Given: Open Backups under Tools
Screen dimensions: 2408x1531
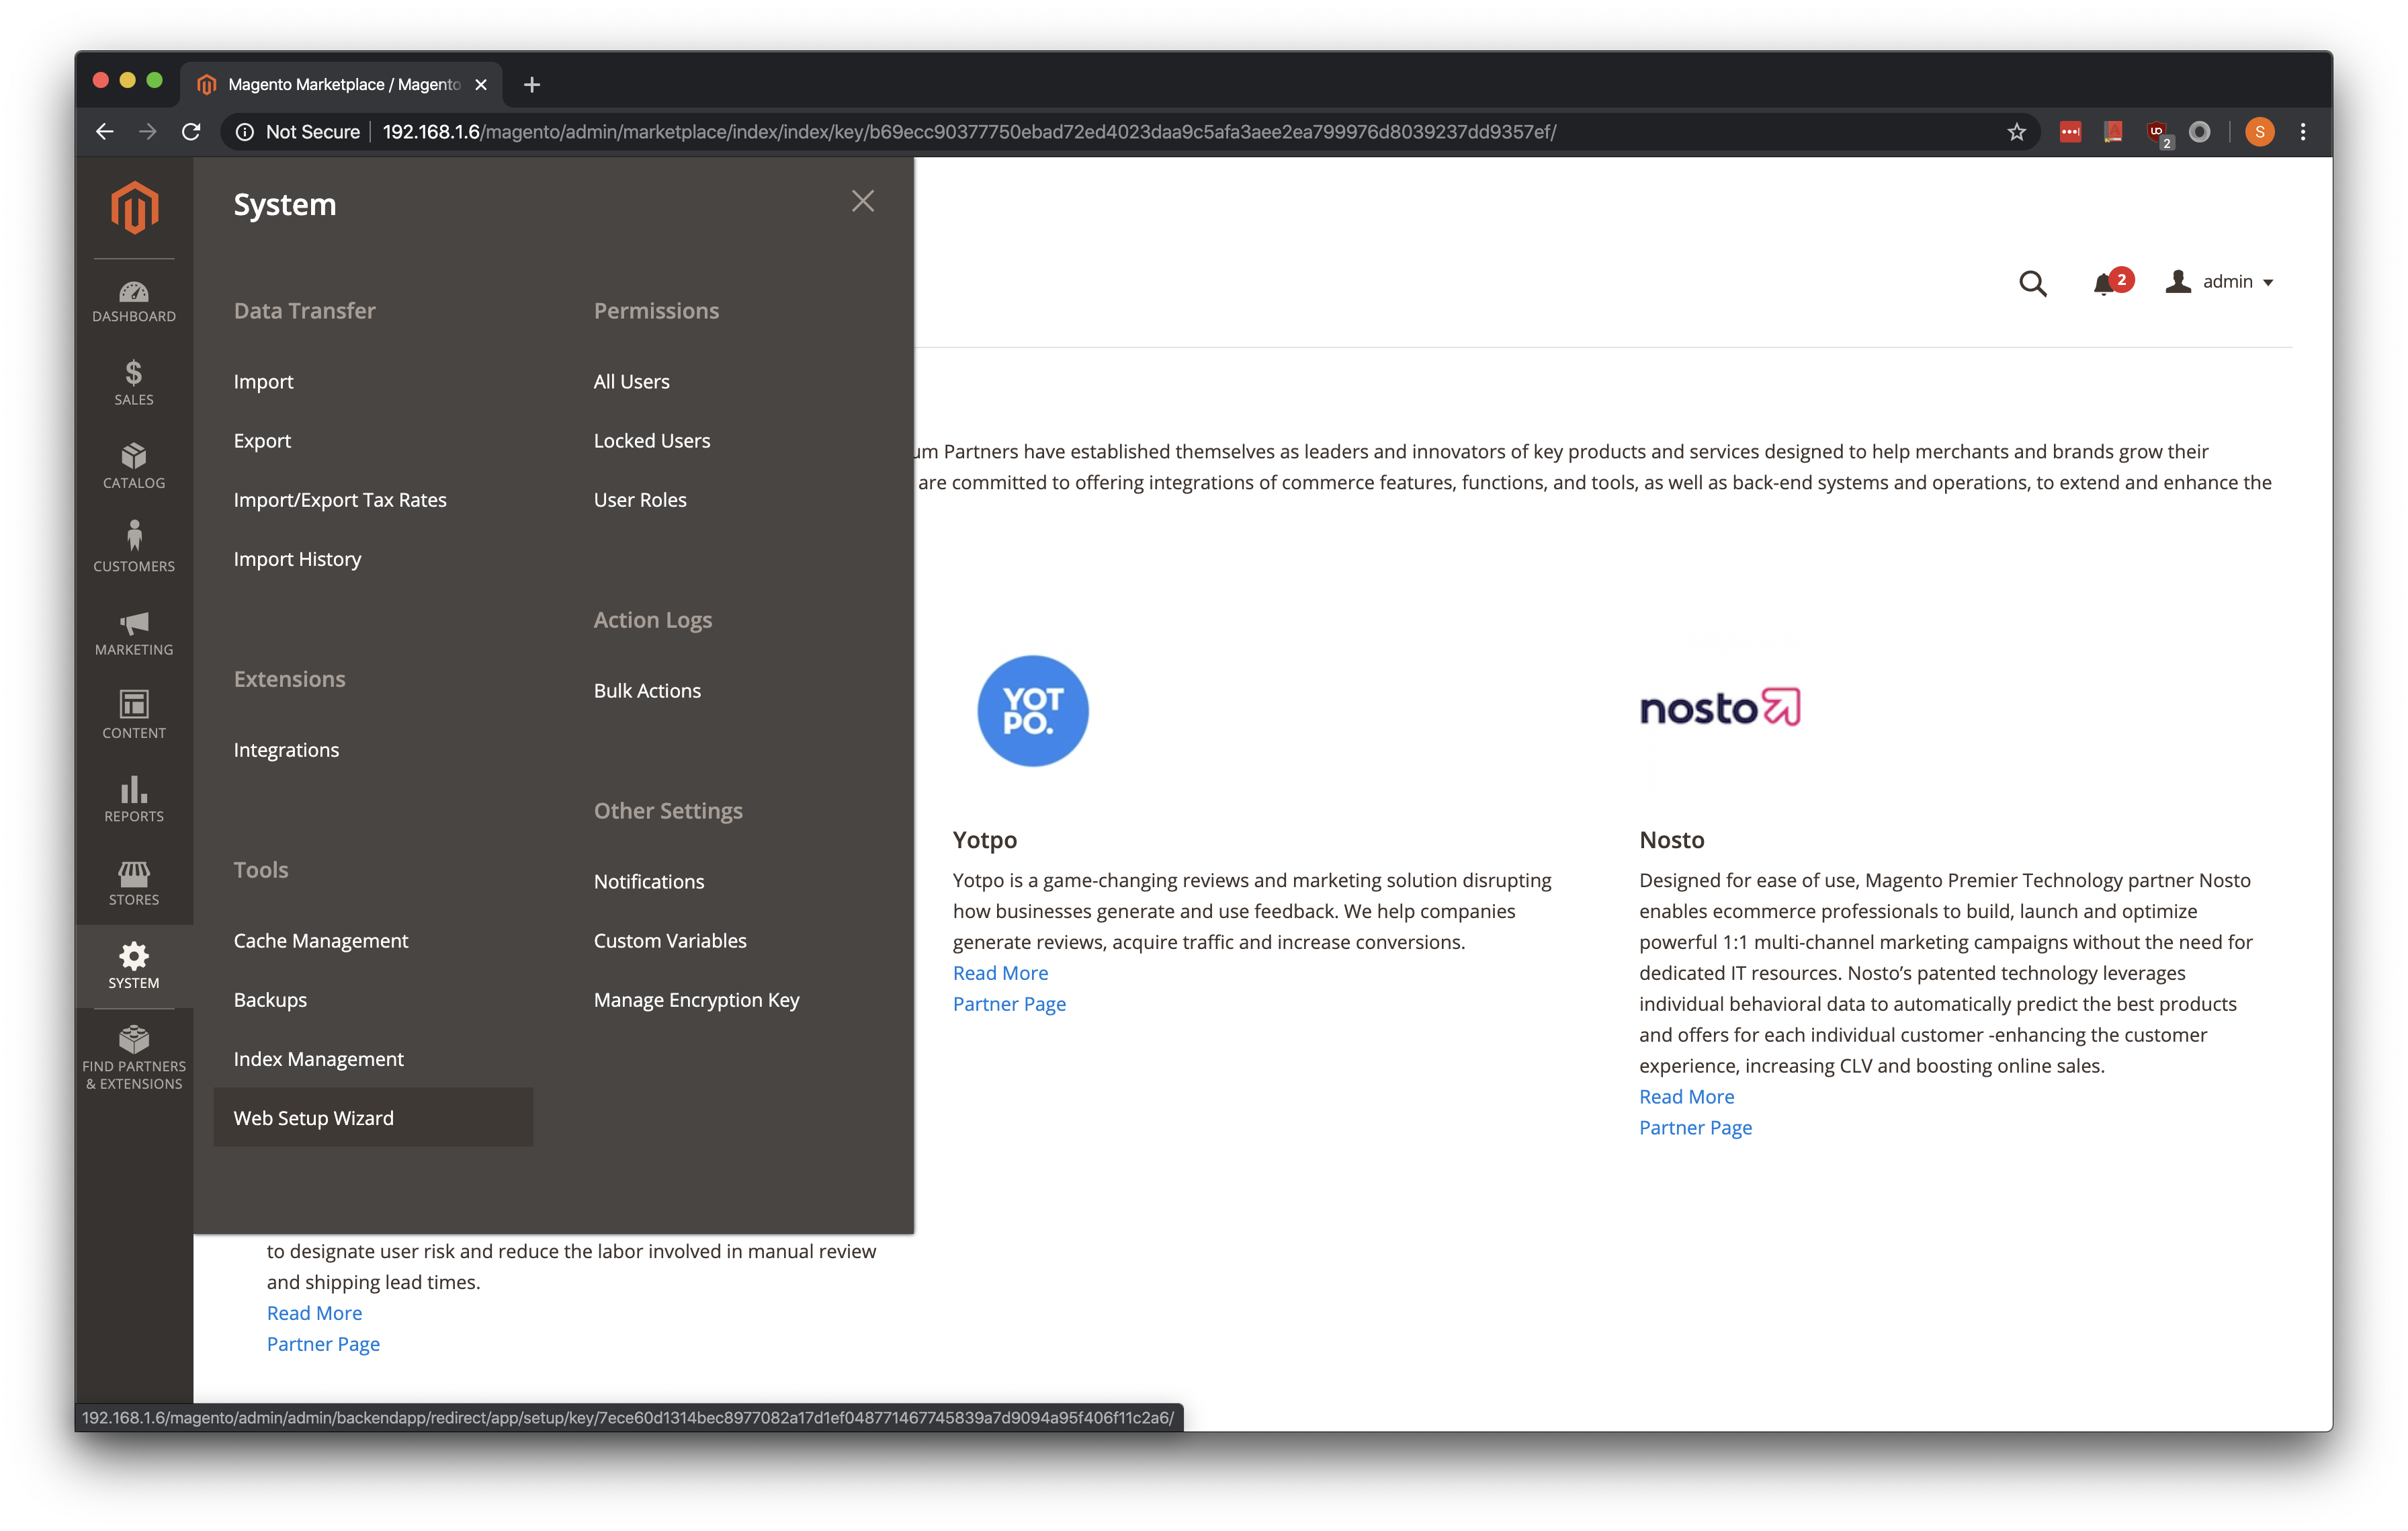Looking at the screenshot, I should coord(270,999).
